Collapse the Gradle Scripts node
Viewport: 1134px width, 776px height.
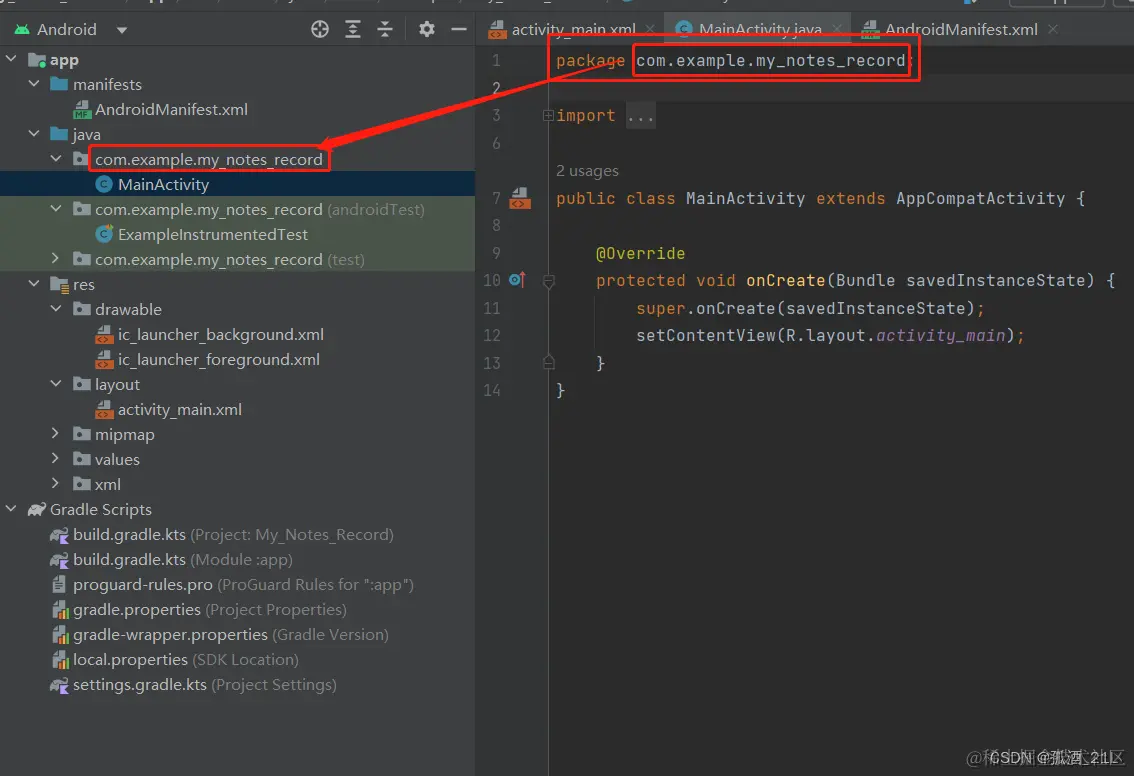point(11,509)
